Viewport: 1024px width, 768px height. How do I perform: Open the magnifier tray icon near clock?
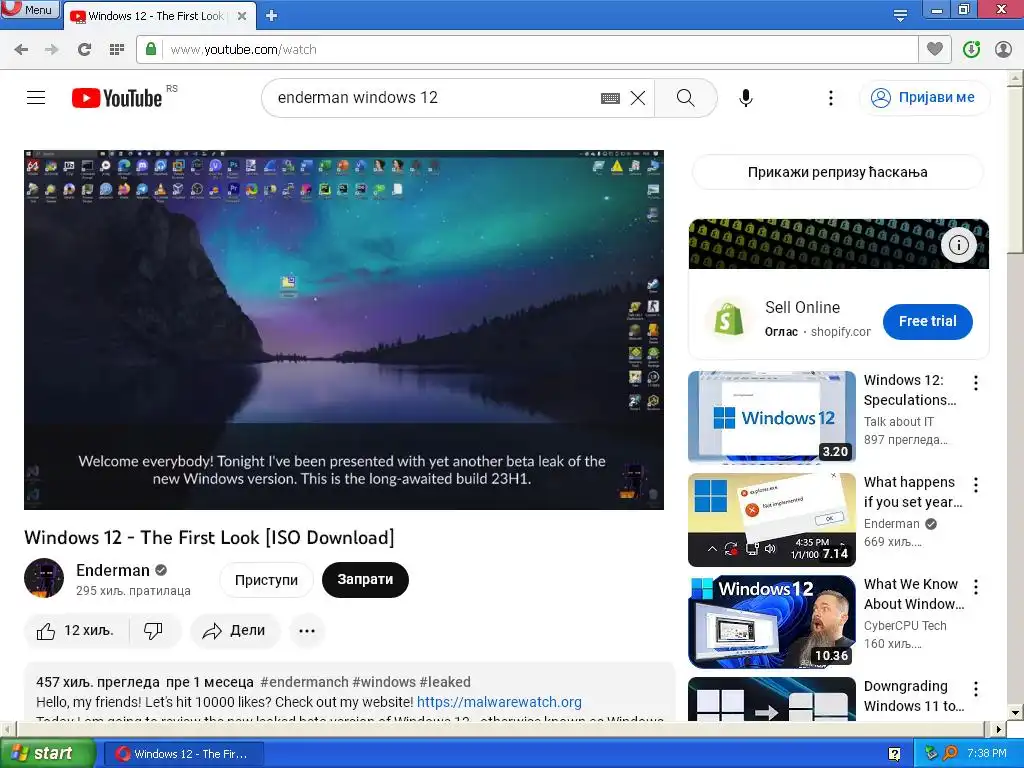pos(950,754)
